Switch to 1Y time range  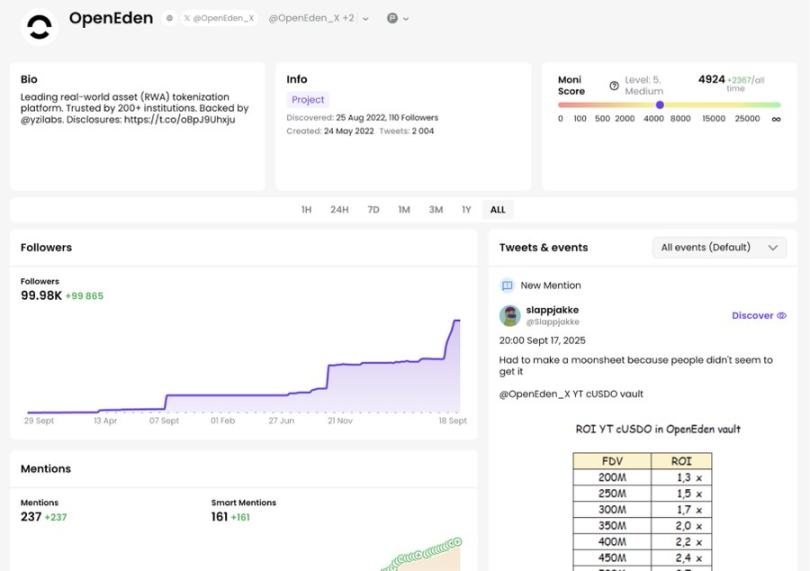[x=466, y=210]
